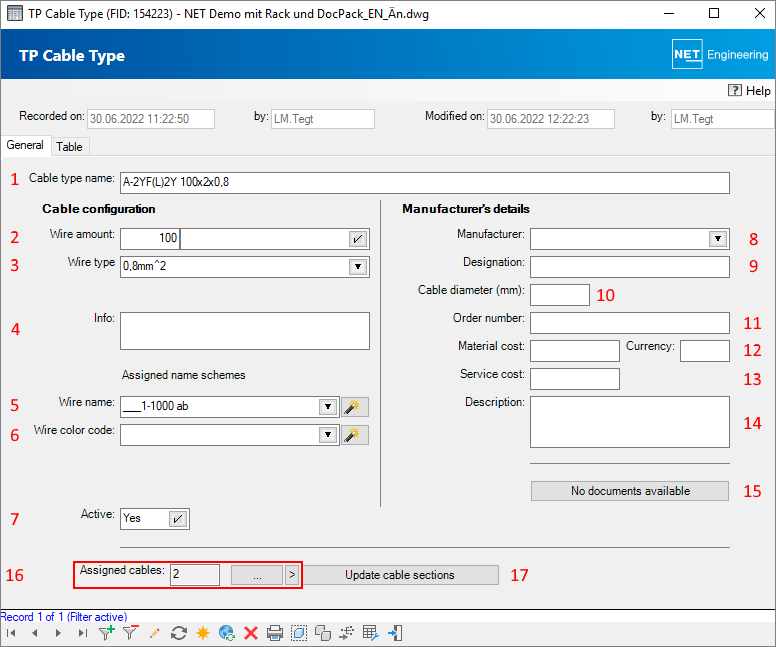Focus the Info text area
Viewport: 776px width, 647px height.
click(x=245, y=331)
